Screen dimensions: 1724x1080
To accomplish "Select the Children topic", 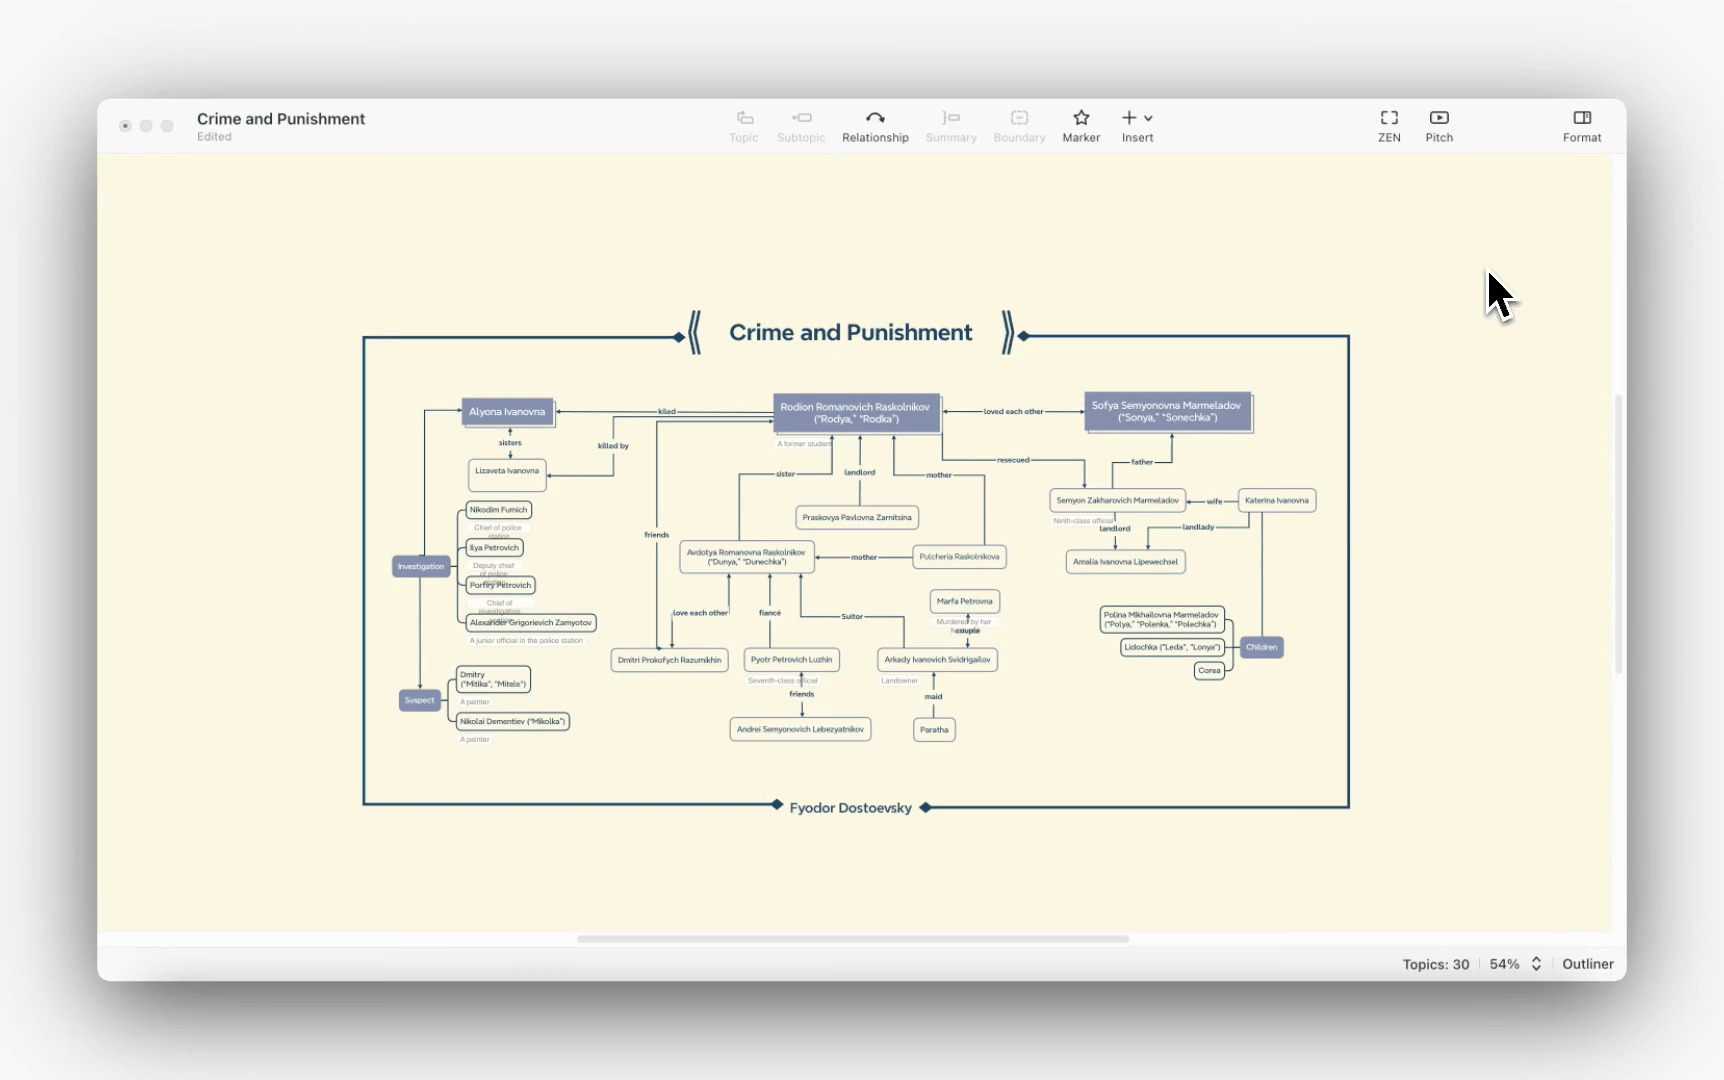I will (x=1262, y=647).
